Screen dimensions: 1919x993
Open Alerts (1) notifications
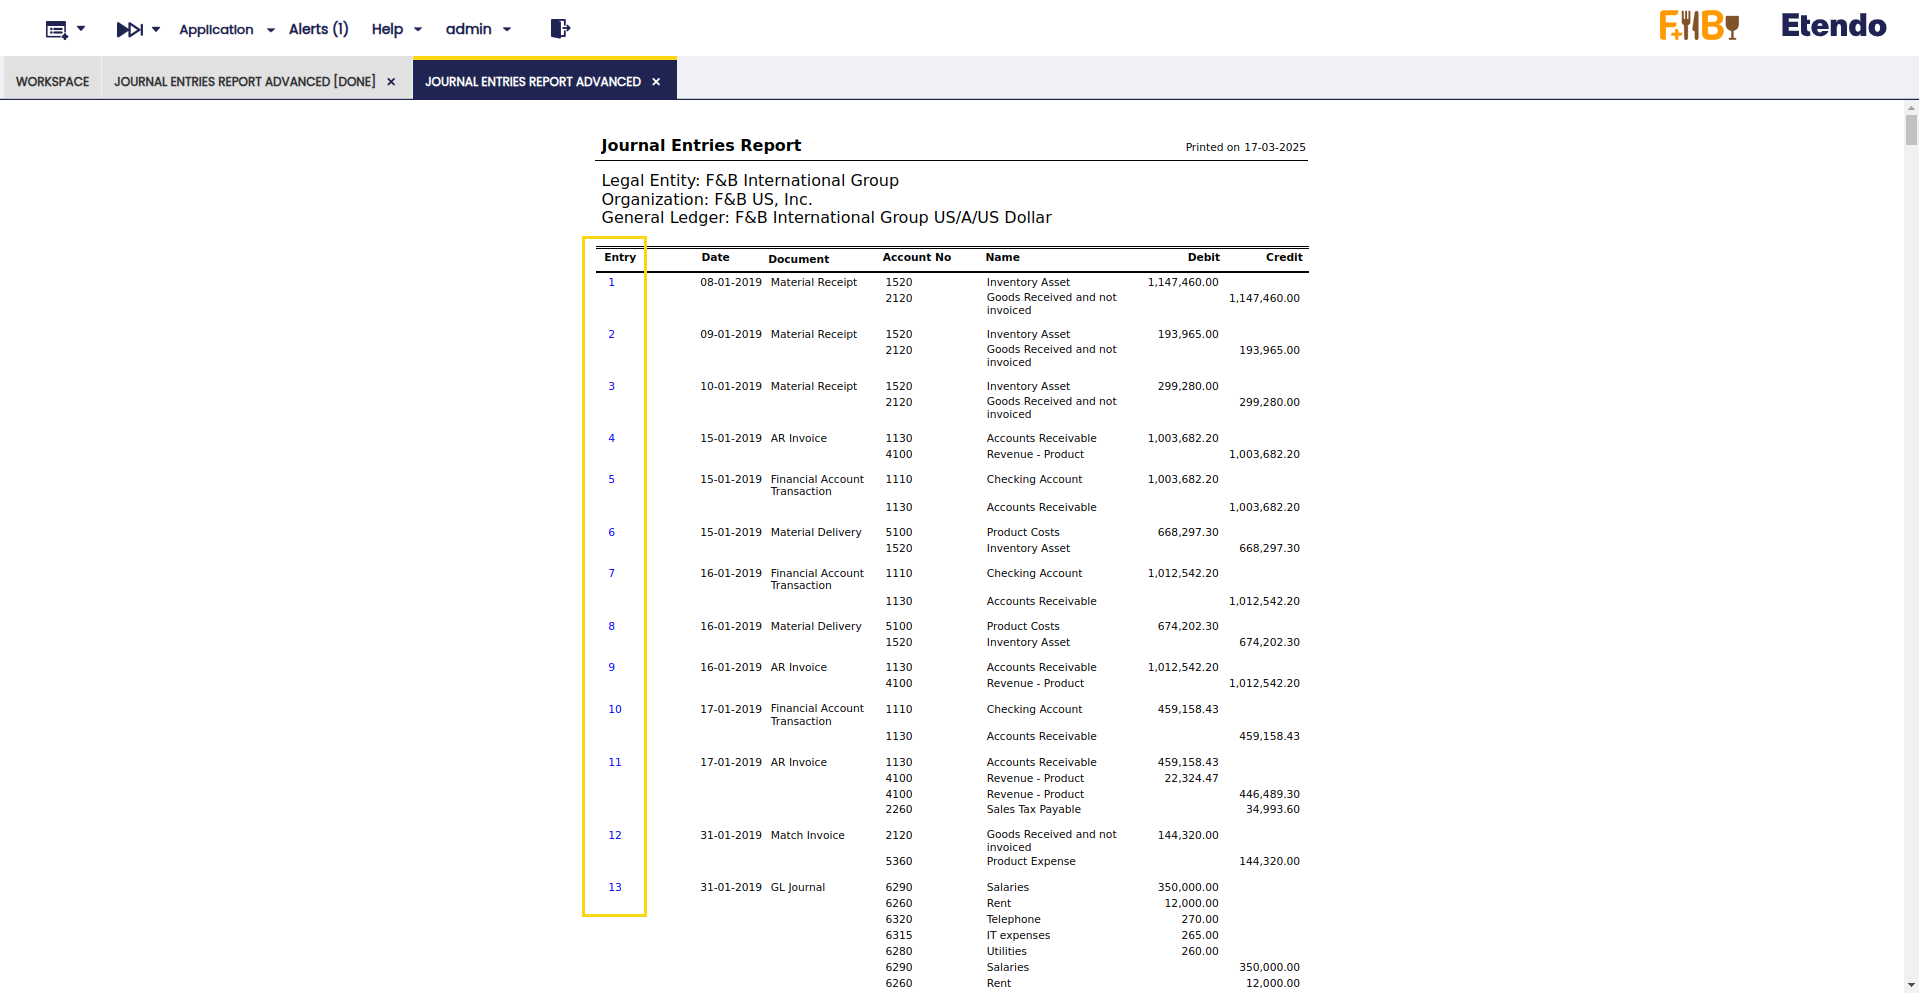pos(318,30)
